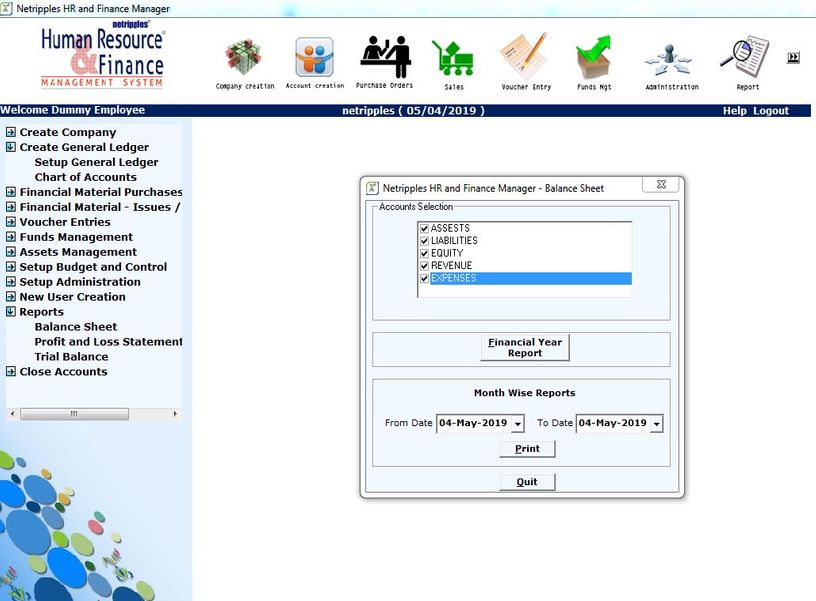Select the REVENUE list row text
The image size is (816, 601).
(x=451, y=266)
